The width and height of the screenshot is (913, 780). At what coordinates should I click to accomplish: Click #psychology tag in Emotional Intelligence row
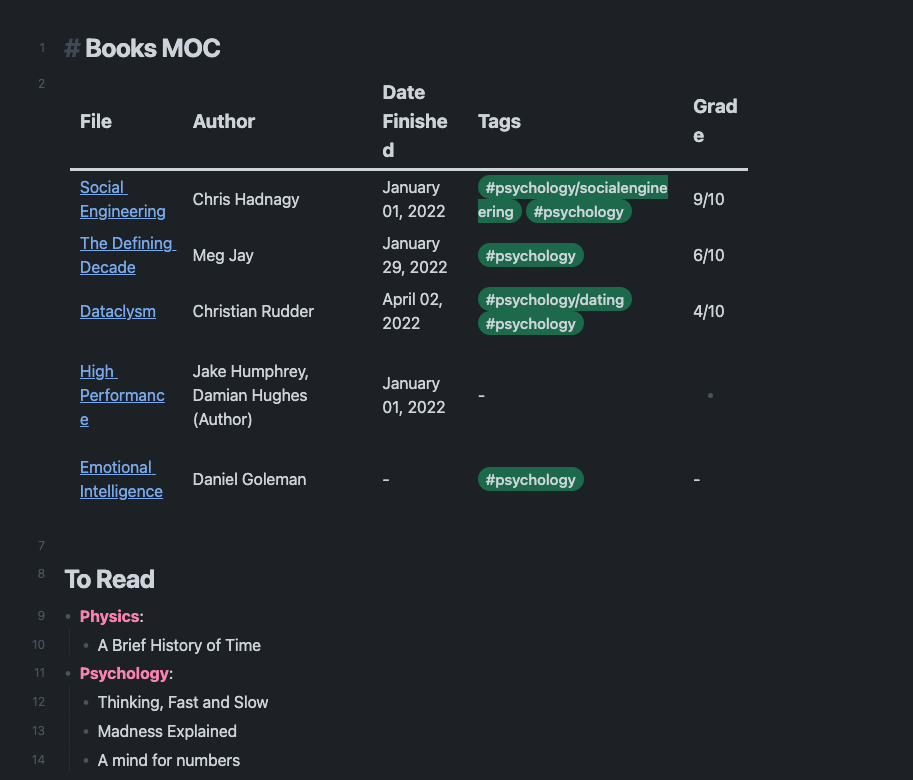point(530,480)
